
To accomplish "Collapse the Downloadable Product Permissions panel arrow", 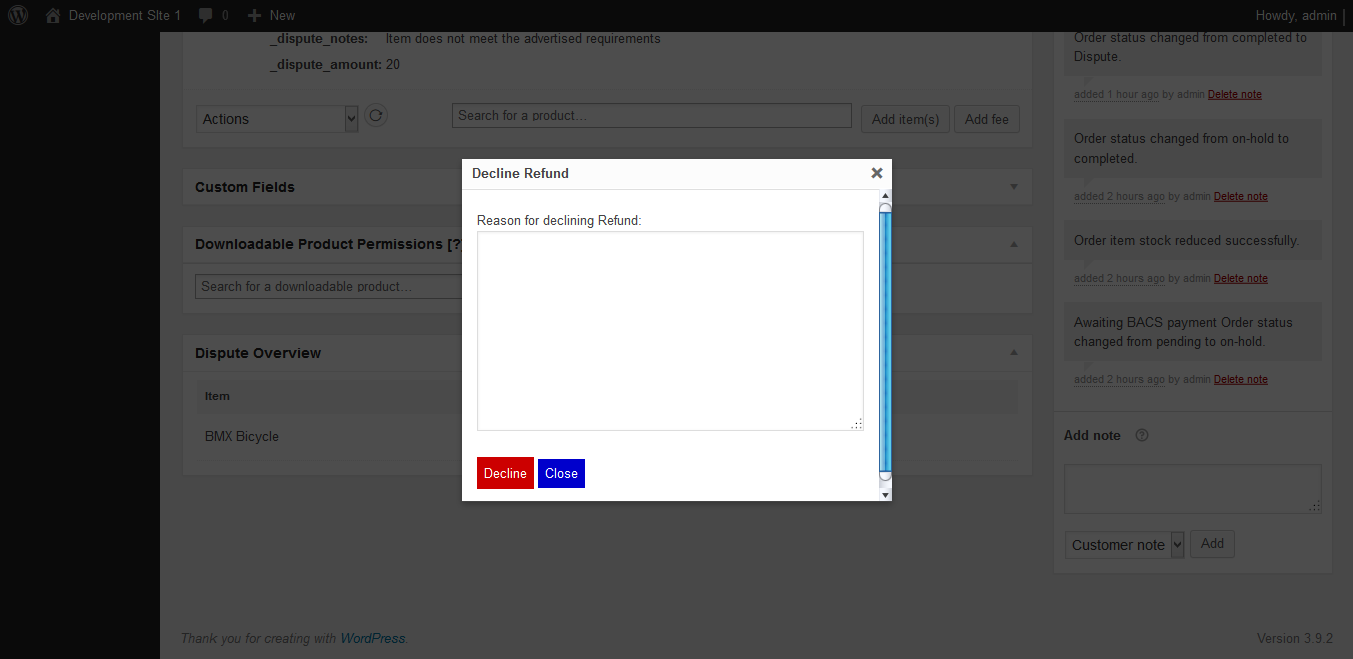I will 1014,244.
